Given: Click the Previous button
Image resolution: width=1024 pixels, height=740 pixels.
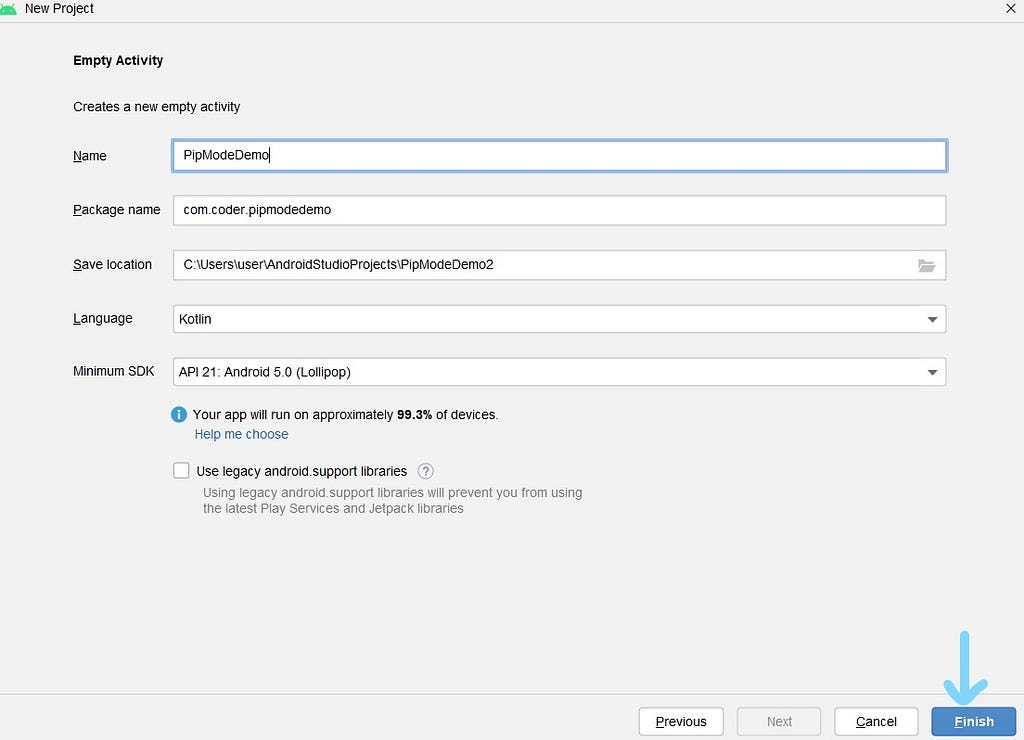Looking at the screenshot, I should pos(681,721).
